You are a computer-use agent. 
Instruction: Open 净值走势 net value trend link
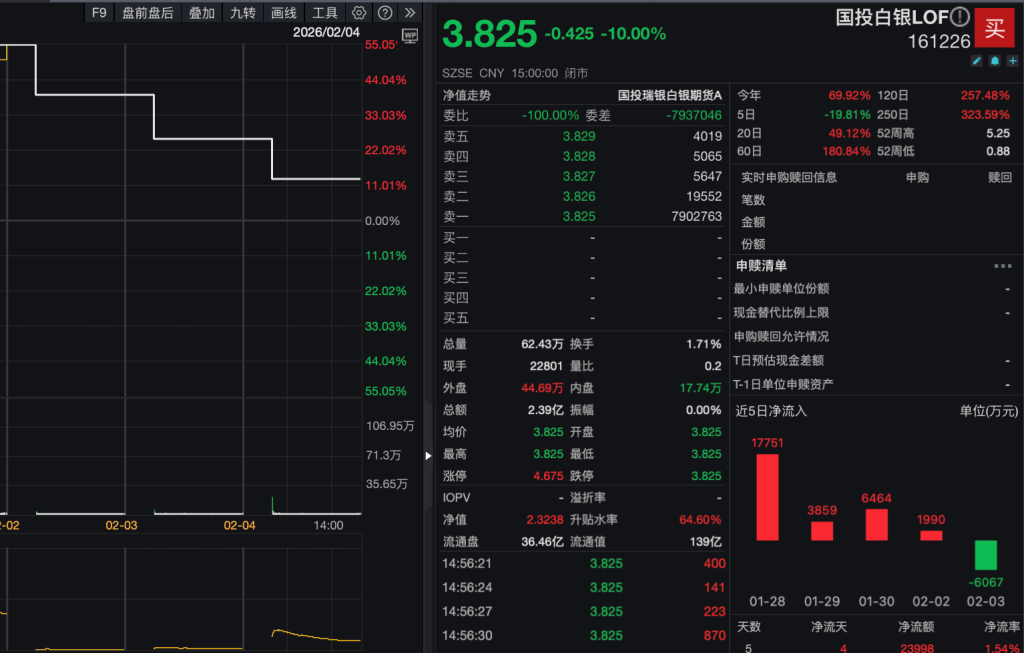[x=467, y=95]
